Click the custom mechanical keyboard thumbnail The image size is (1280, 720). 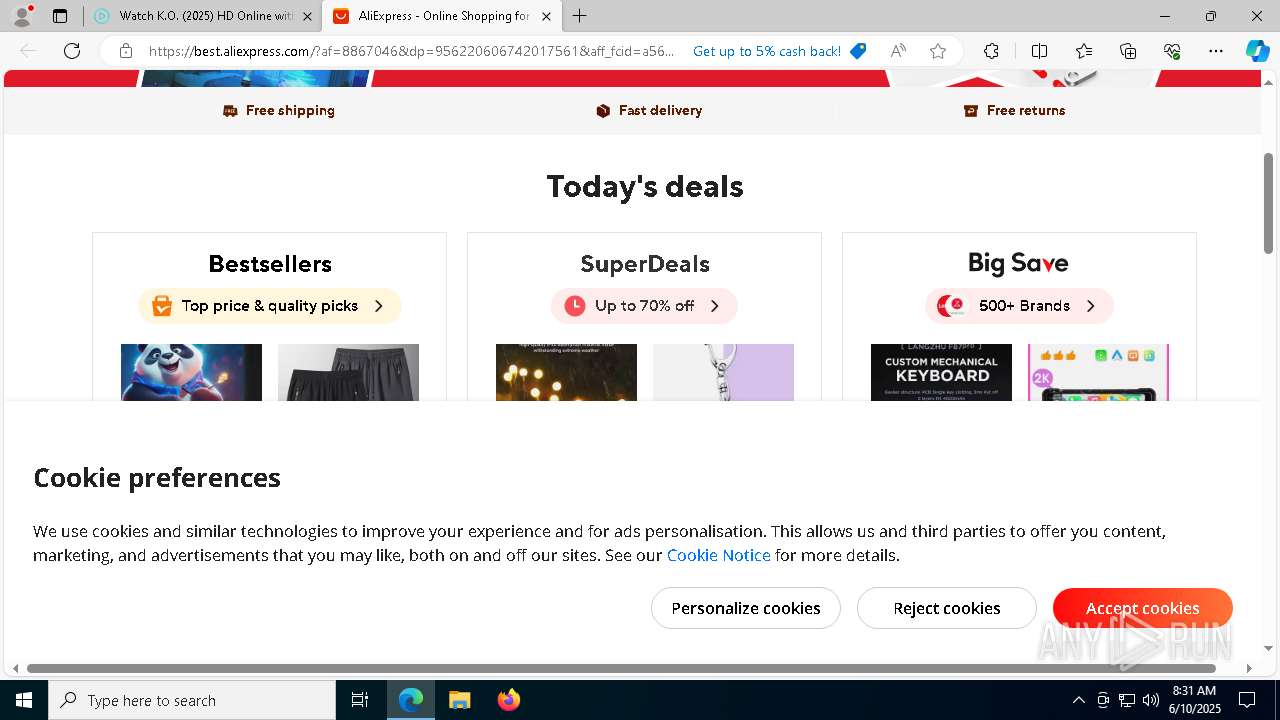coord(941,372)
